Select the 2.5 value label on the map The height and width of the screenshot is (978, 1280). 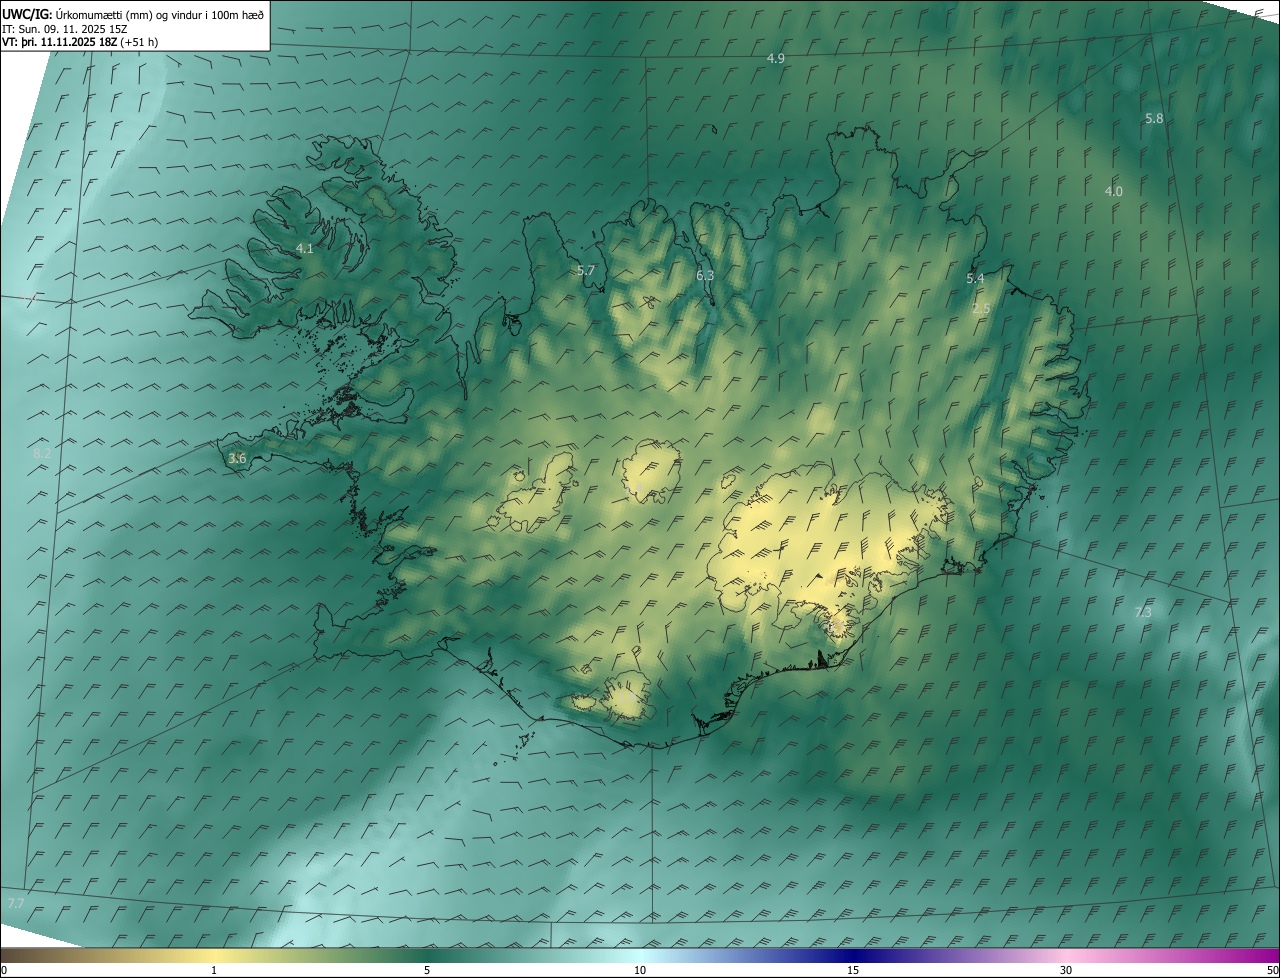[x=981, y=309]
